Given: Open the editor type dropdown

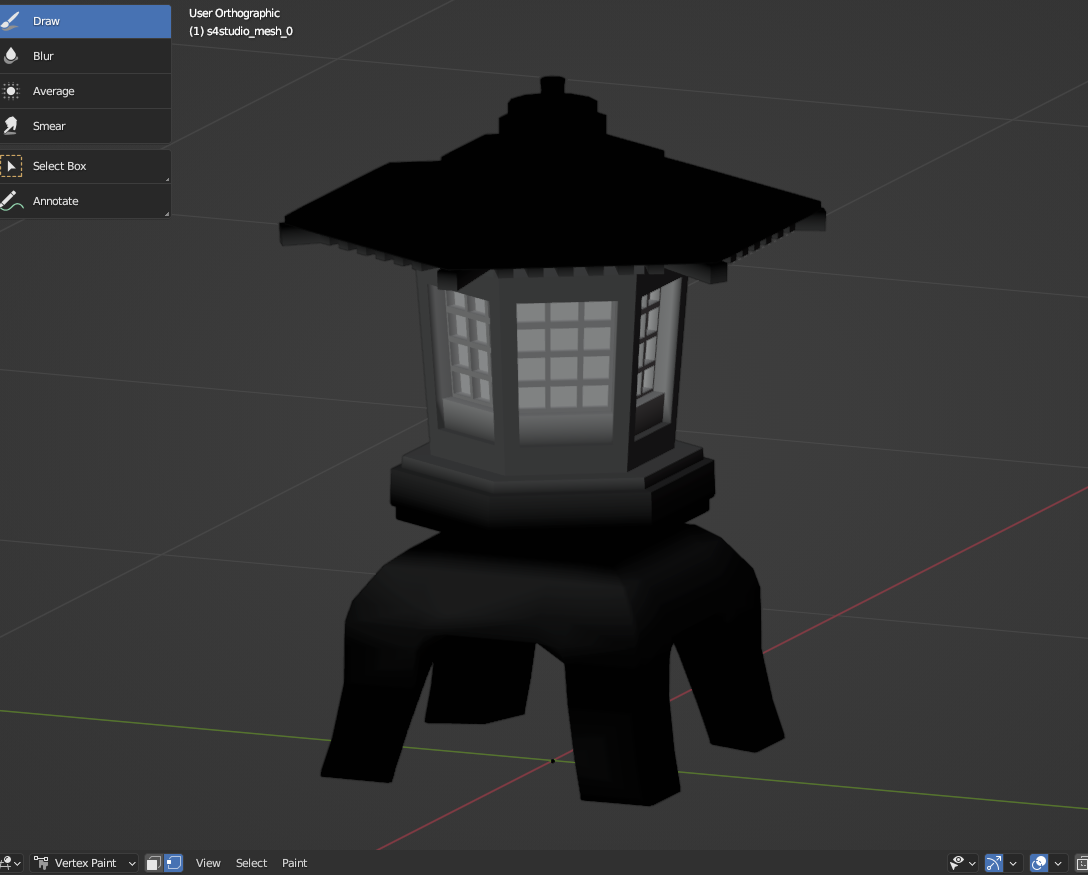Looking at the screenshot, I should pos(10,863).
